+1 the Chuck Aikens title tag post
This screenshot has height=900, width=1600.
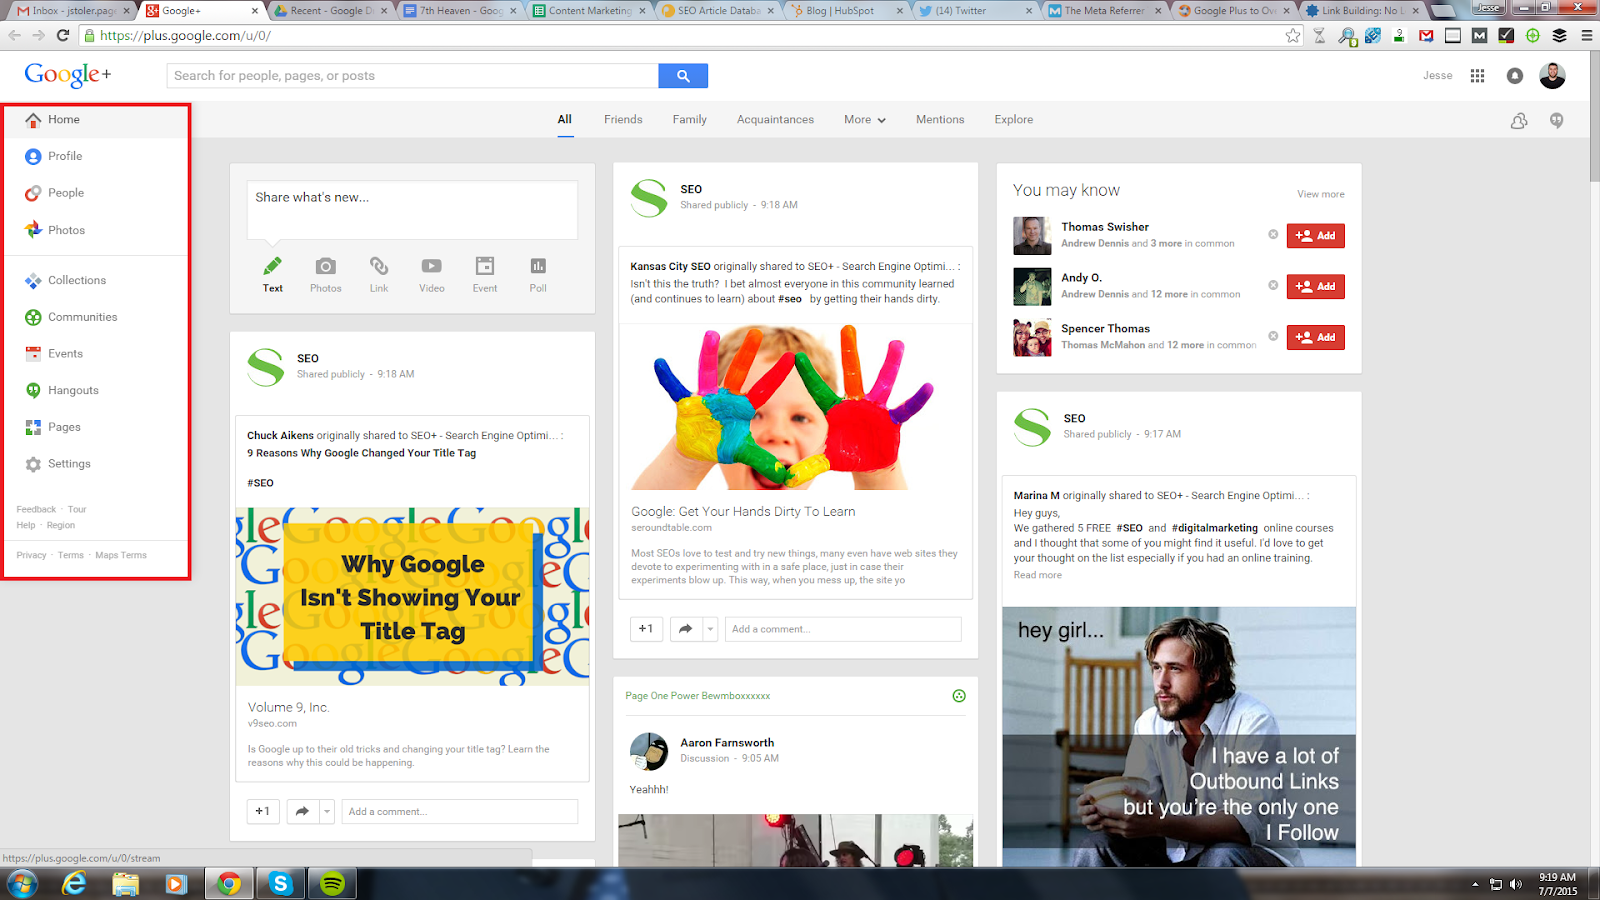click(262, 811)
